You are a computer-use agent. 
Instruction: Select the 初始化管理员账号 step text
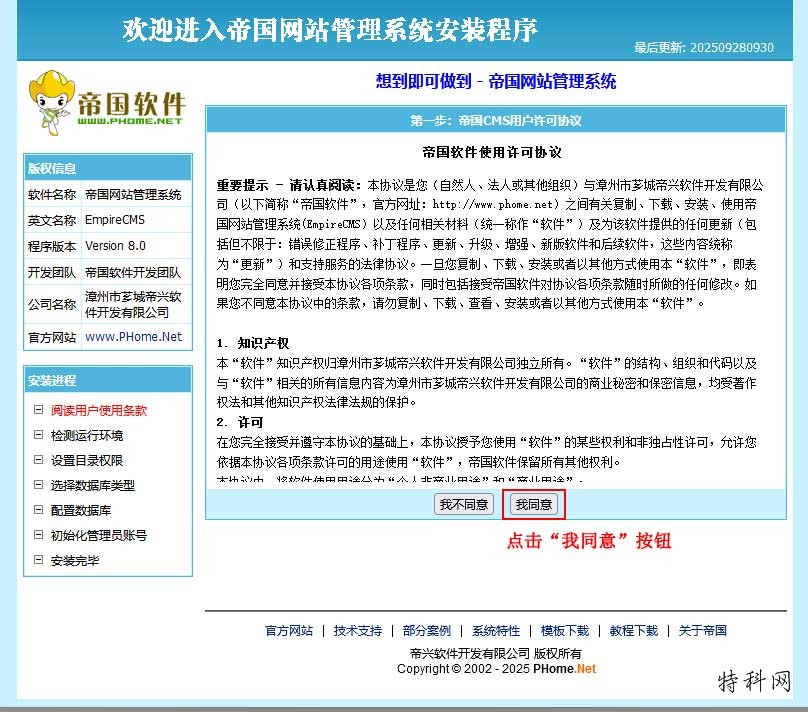(99, 536)
